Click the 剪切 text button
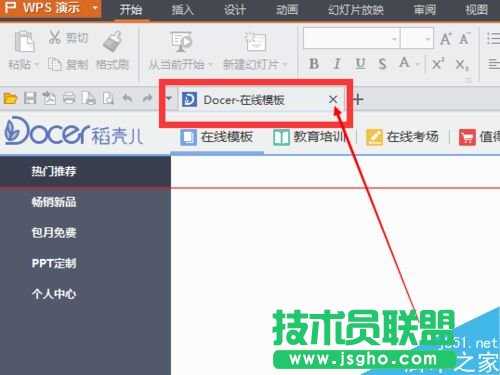Screen dimensions: 500x375 [x=77, y=38]
